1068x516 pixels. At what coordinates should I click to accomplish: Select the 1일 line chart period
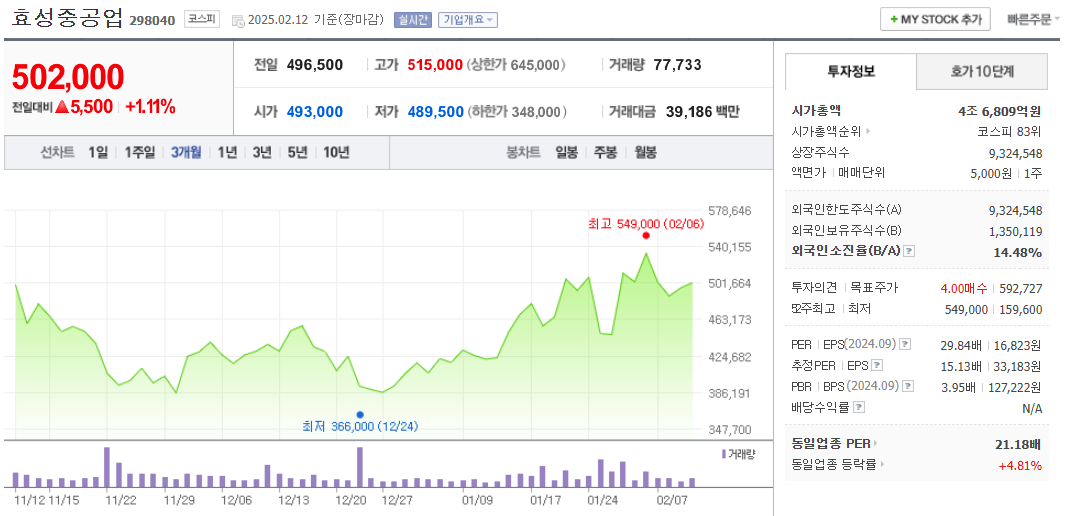click(97, 152)
